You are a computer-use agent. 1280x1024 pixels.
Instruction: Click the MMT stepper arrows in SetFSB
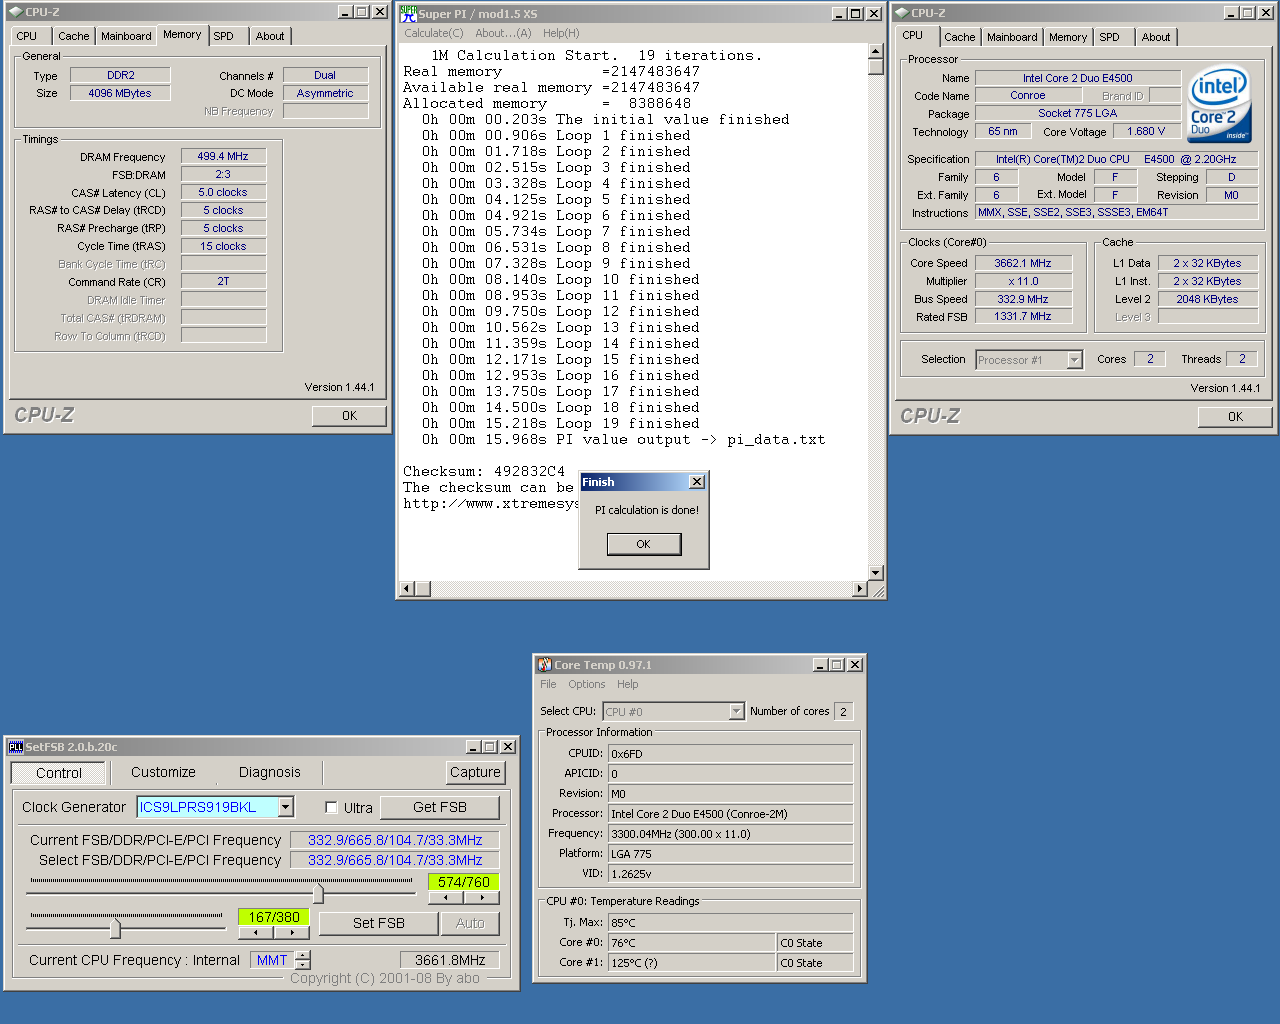[303, 960]
